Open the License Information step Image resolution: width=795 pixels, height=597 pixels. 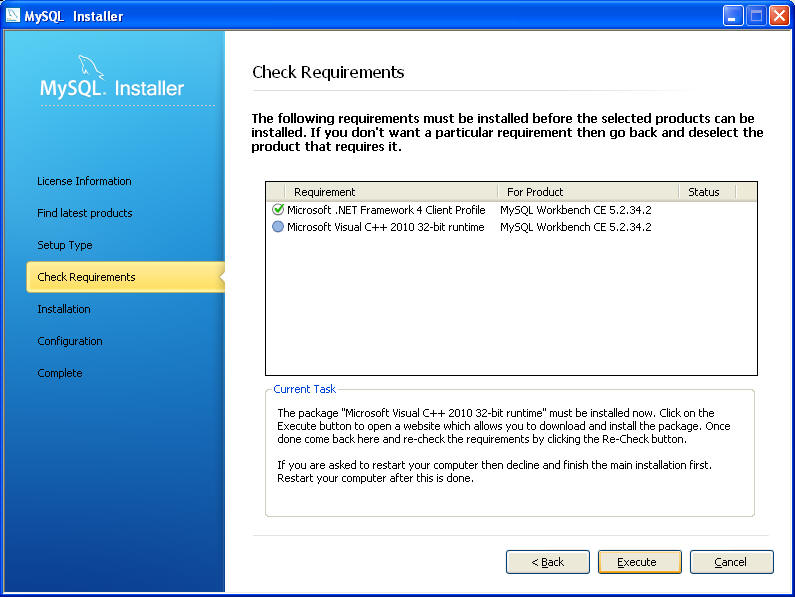(x=84, y=181)
